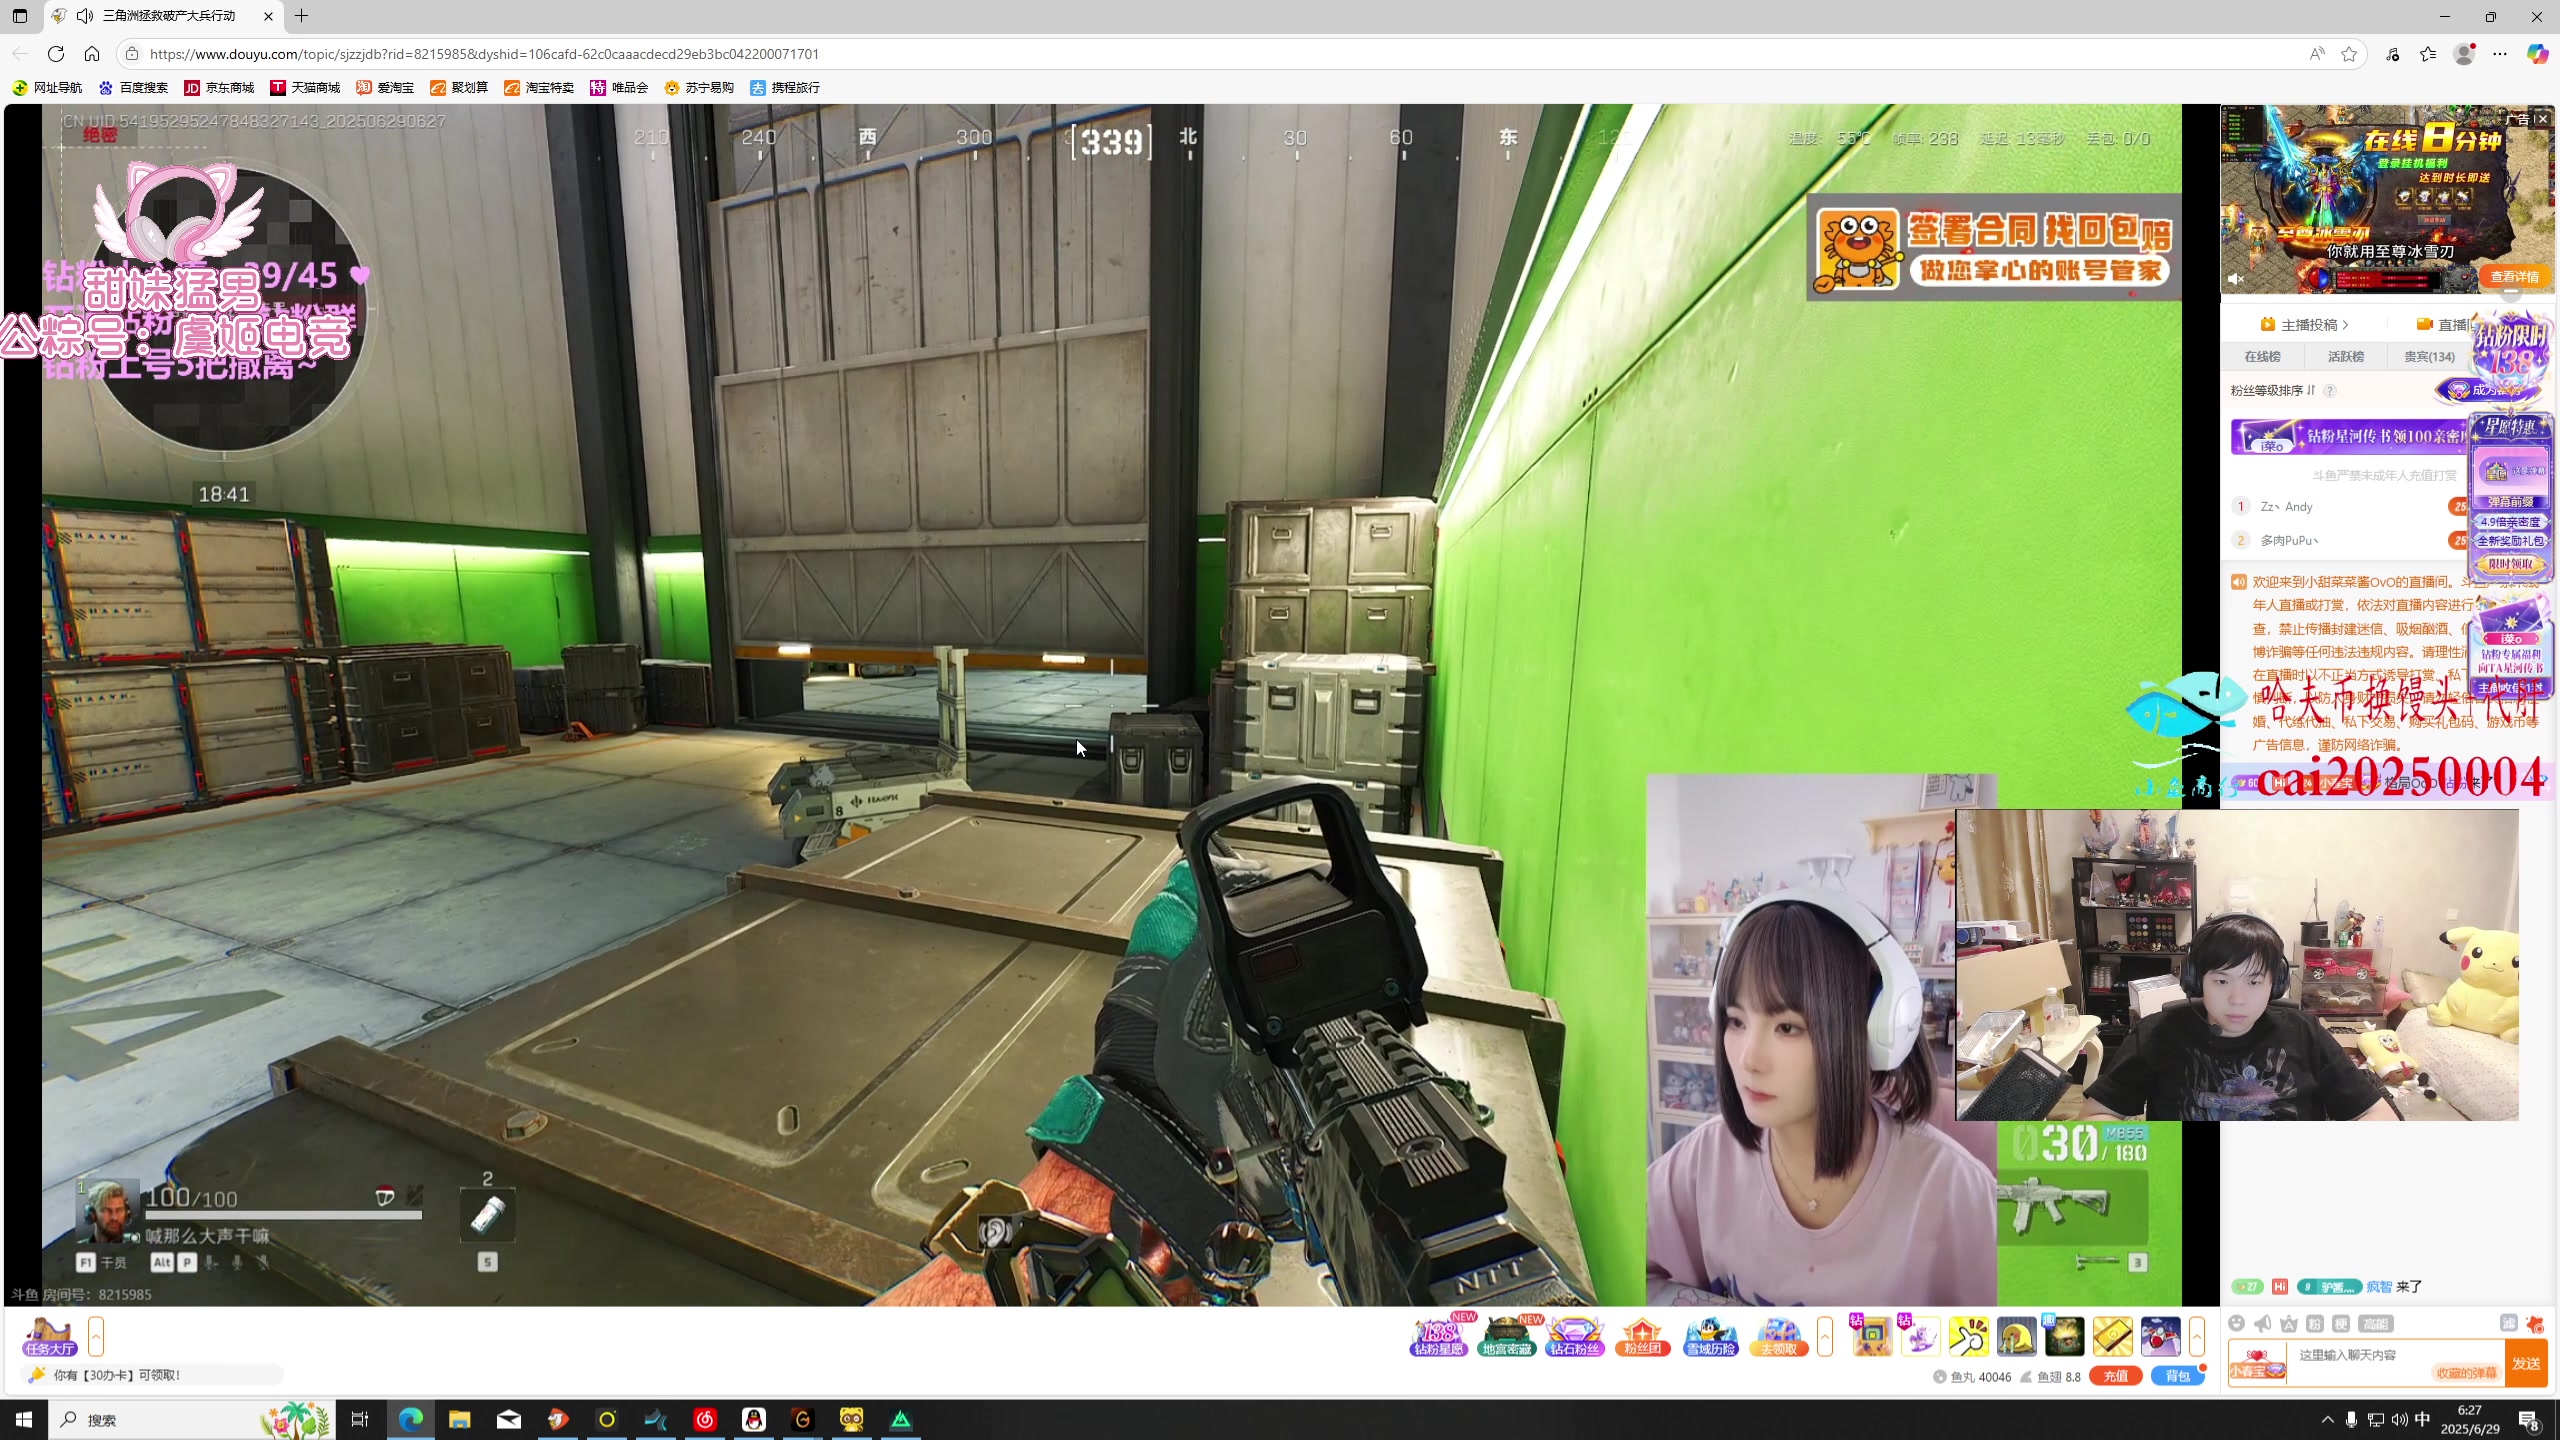Open the 粉丝团 fan club icon
The height and width of the screenshot is (1440, 2560).
click(x=1643, y=1336)
